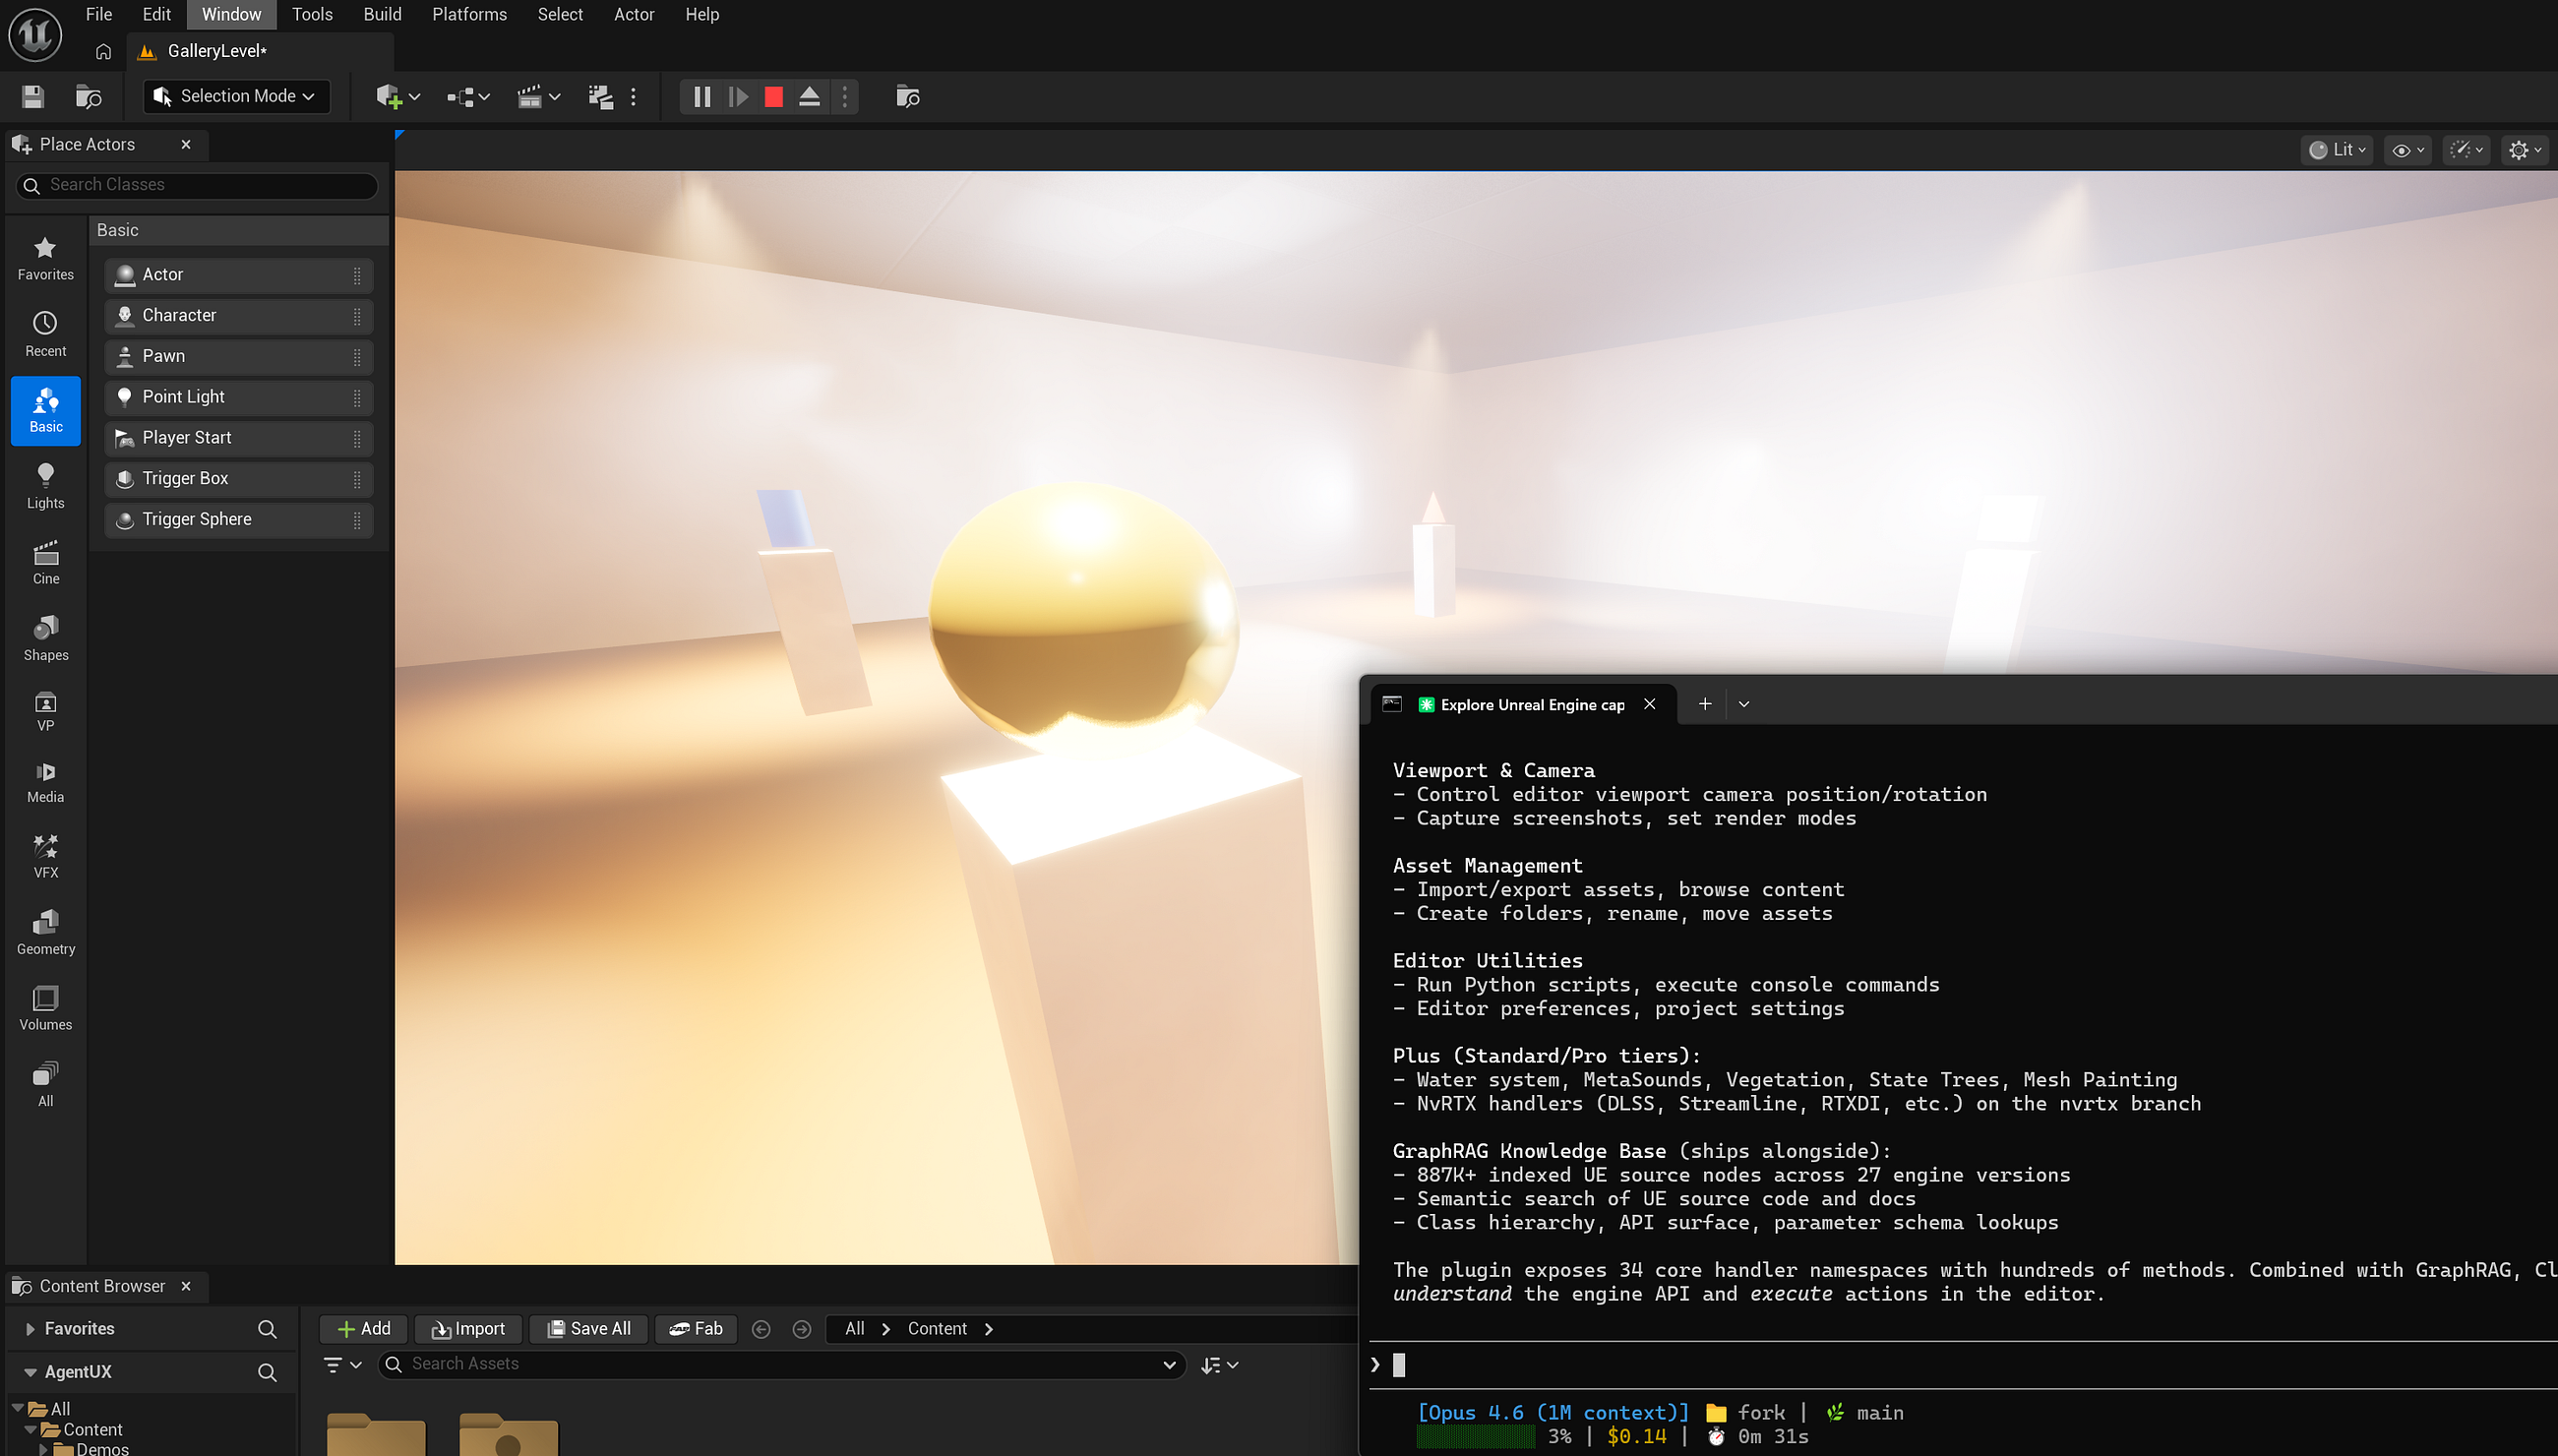Select the Media category
The image size is (2558, 1456).
[x=45, y=782]
